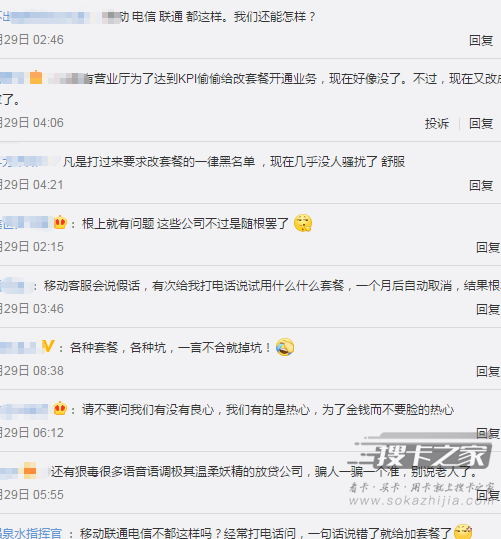Viewport: 501px width, 539px height.
Task: Open the 泉水指挥官 user profile link
Action: pyautogui.click(x=31, y=533)
